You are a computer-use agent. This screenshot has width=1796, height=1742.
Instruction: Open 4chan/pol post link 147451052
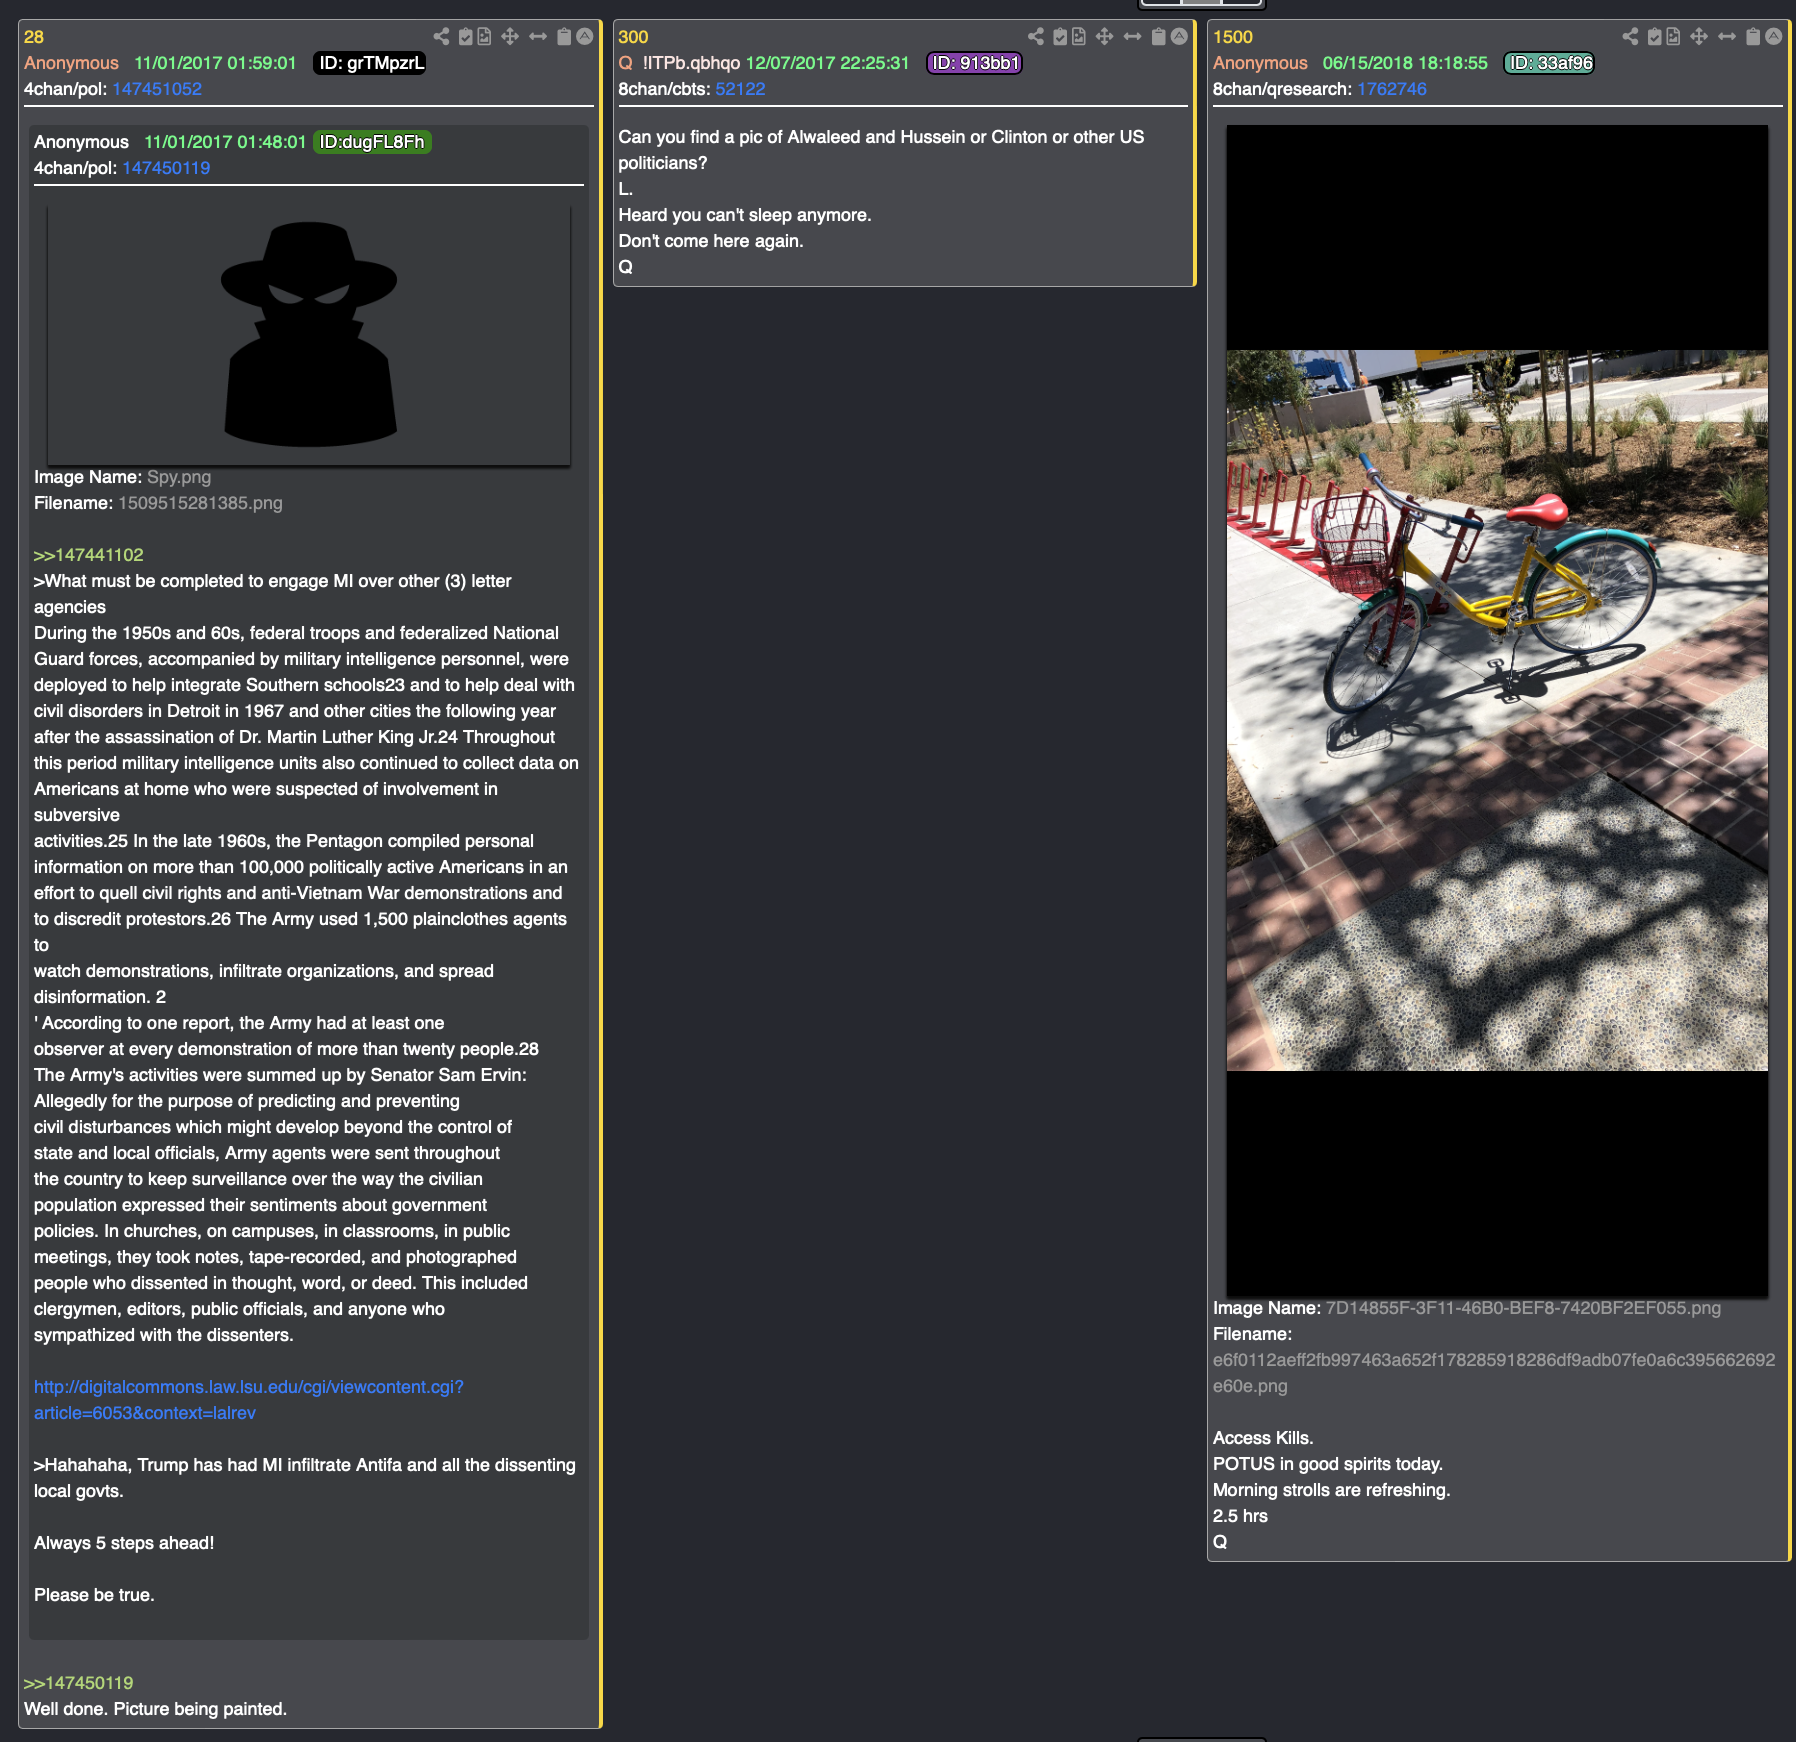tap(157, 89)
